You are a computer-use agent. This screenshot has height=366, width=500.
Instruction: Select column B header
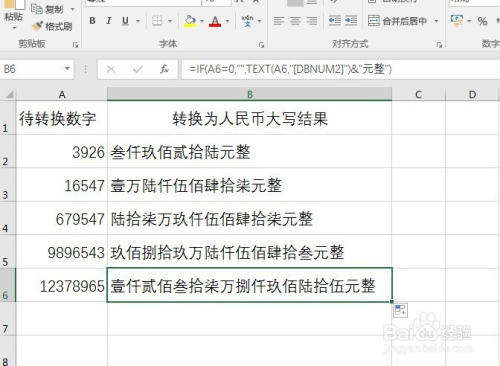250,95
